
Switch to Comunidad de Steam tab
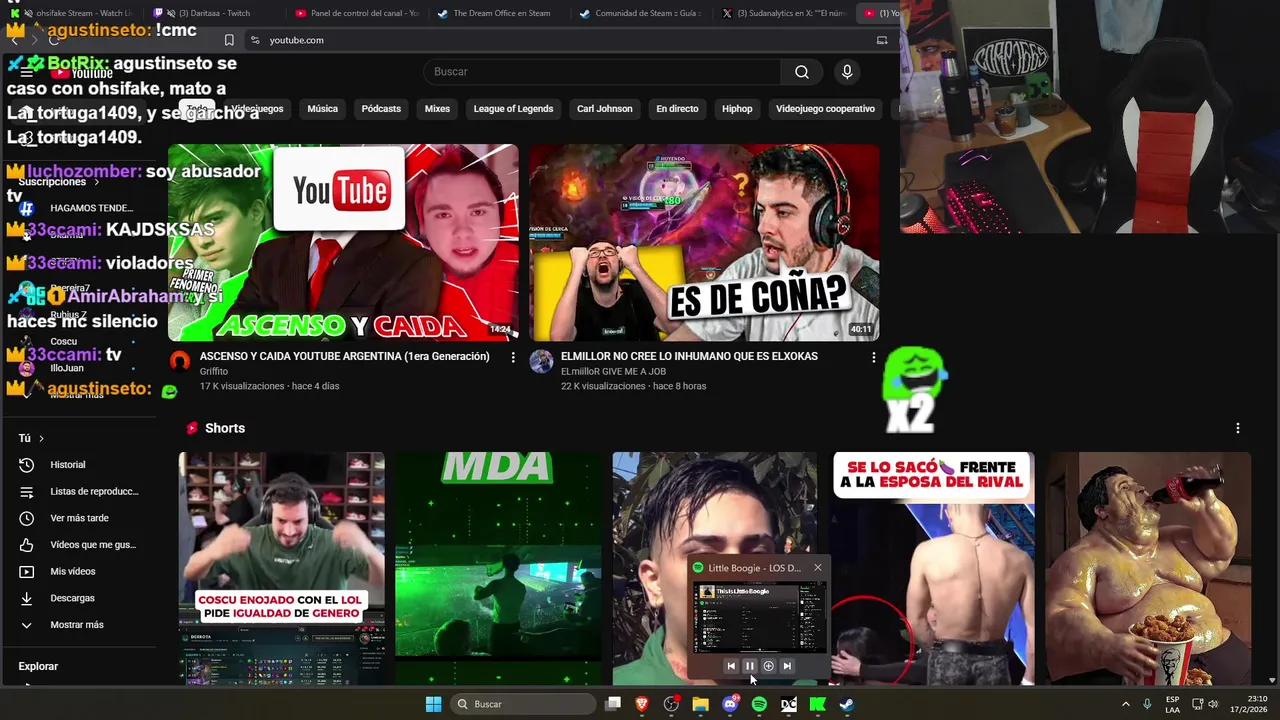tap(640, 13)
